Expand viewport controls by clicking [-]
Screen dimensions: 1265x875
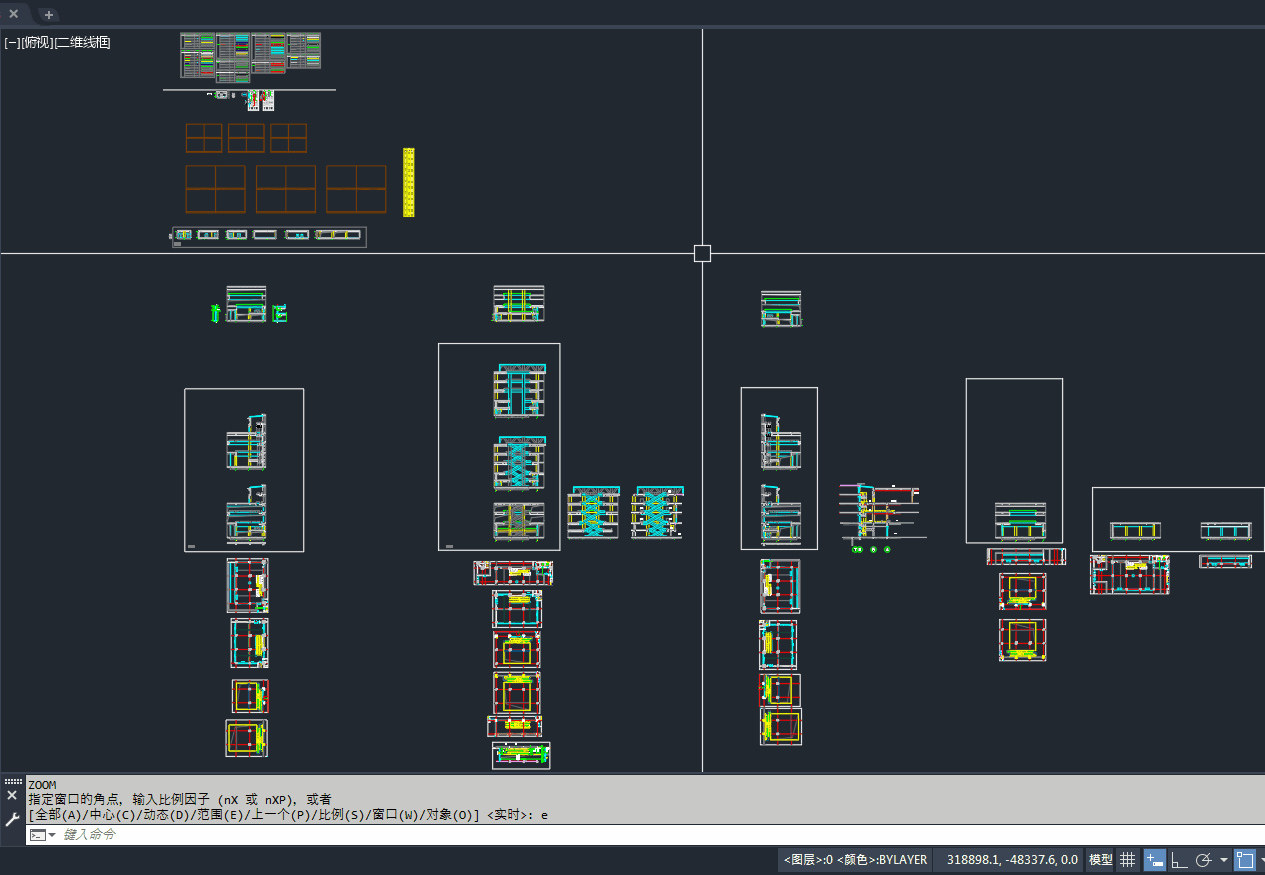click(x=12, y=42)
